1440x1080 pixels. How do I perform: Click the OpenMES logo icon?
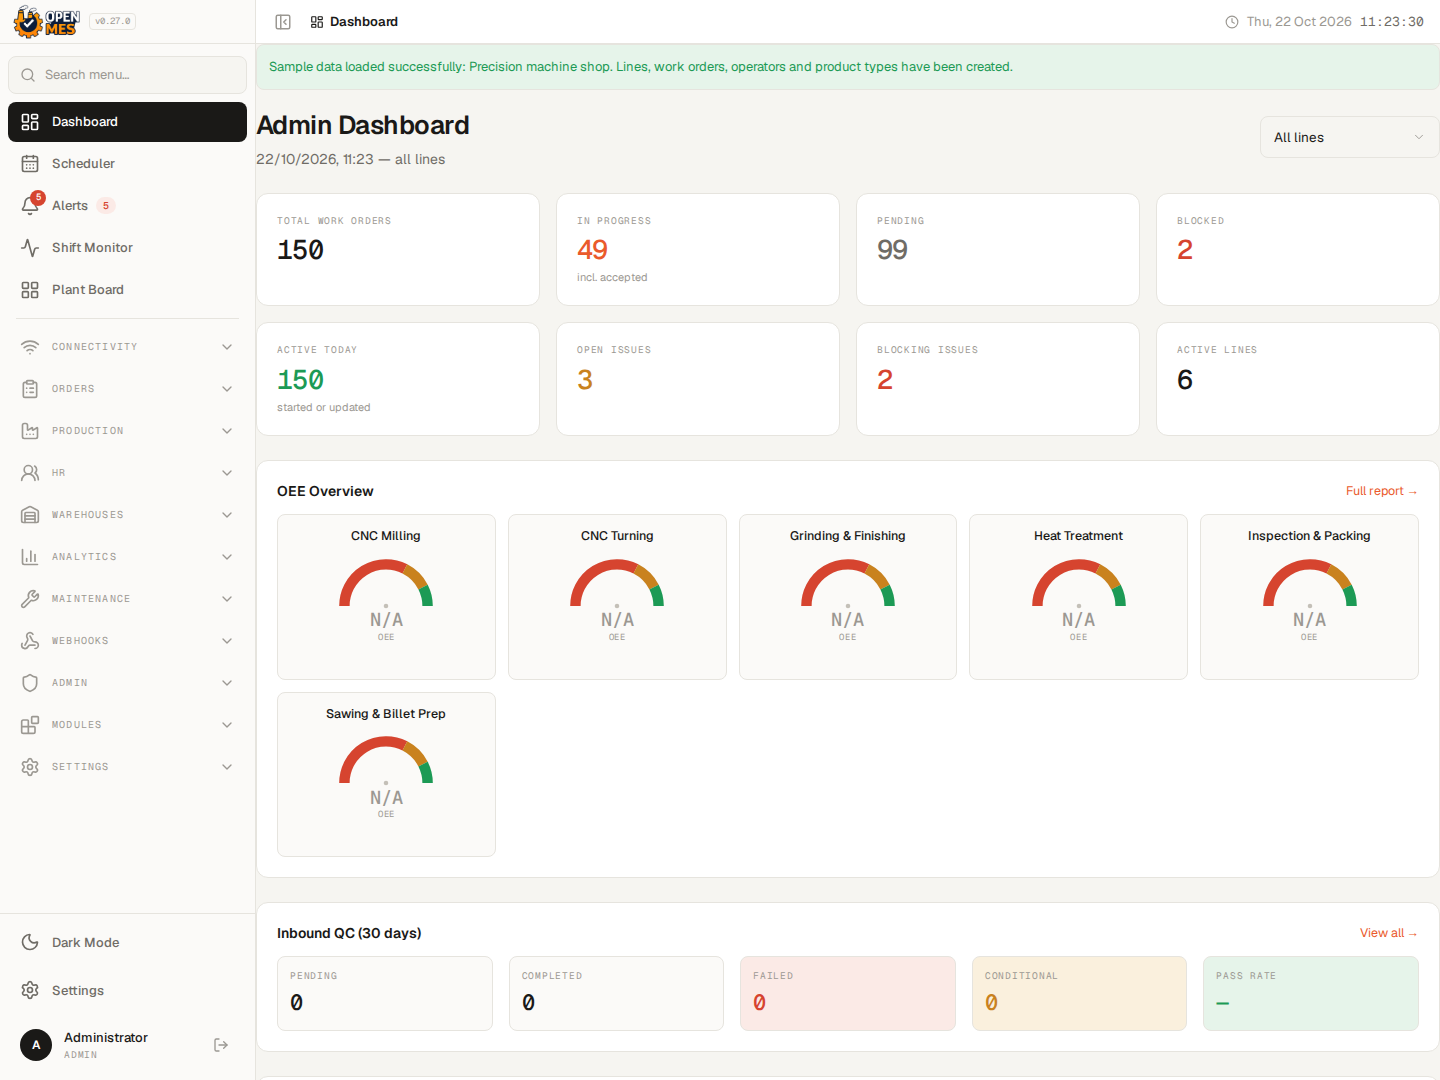[46, 21]
